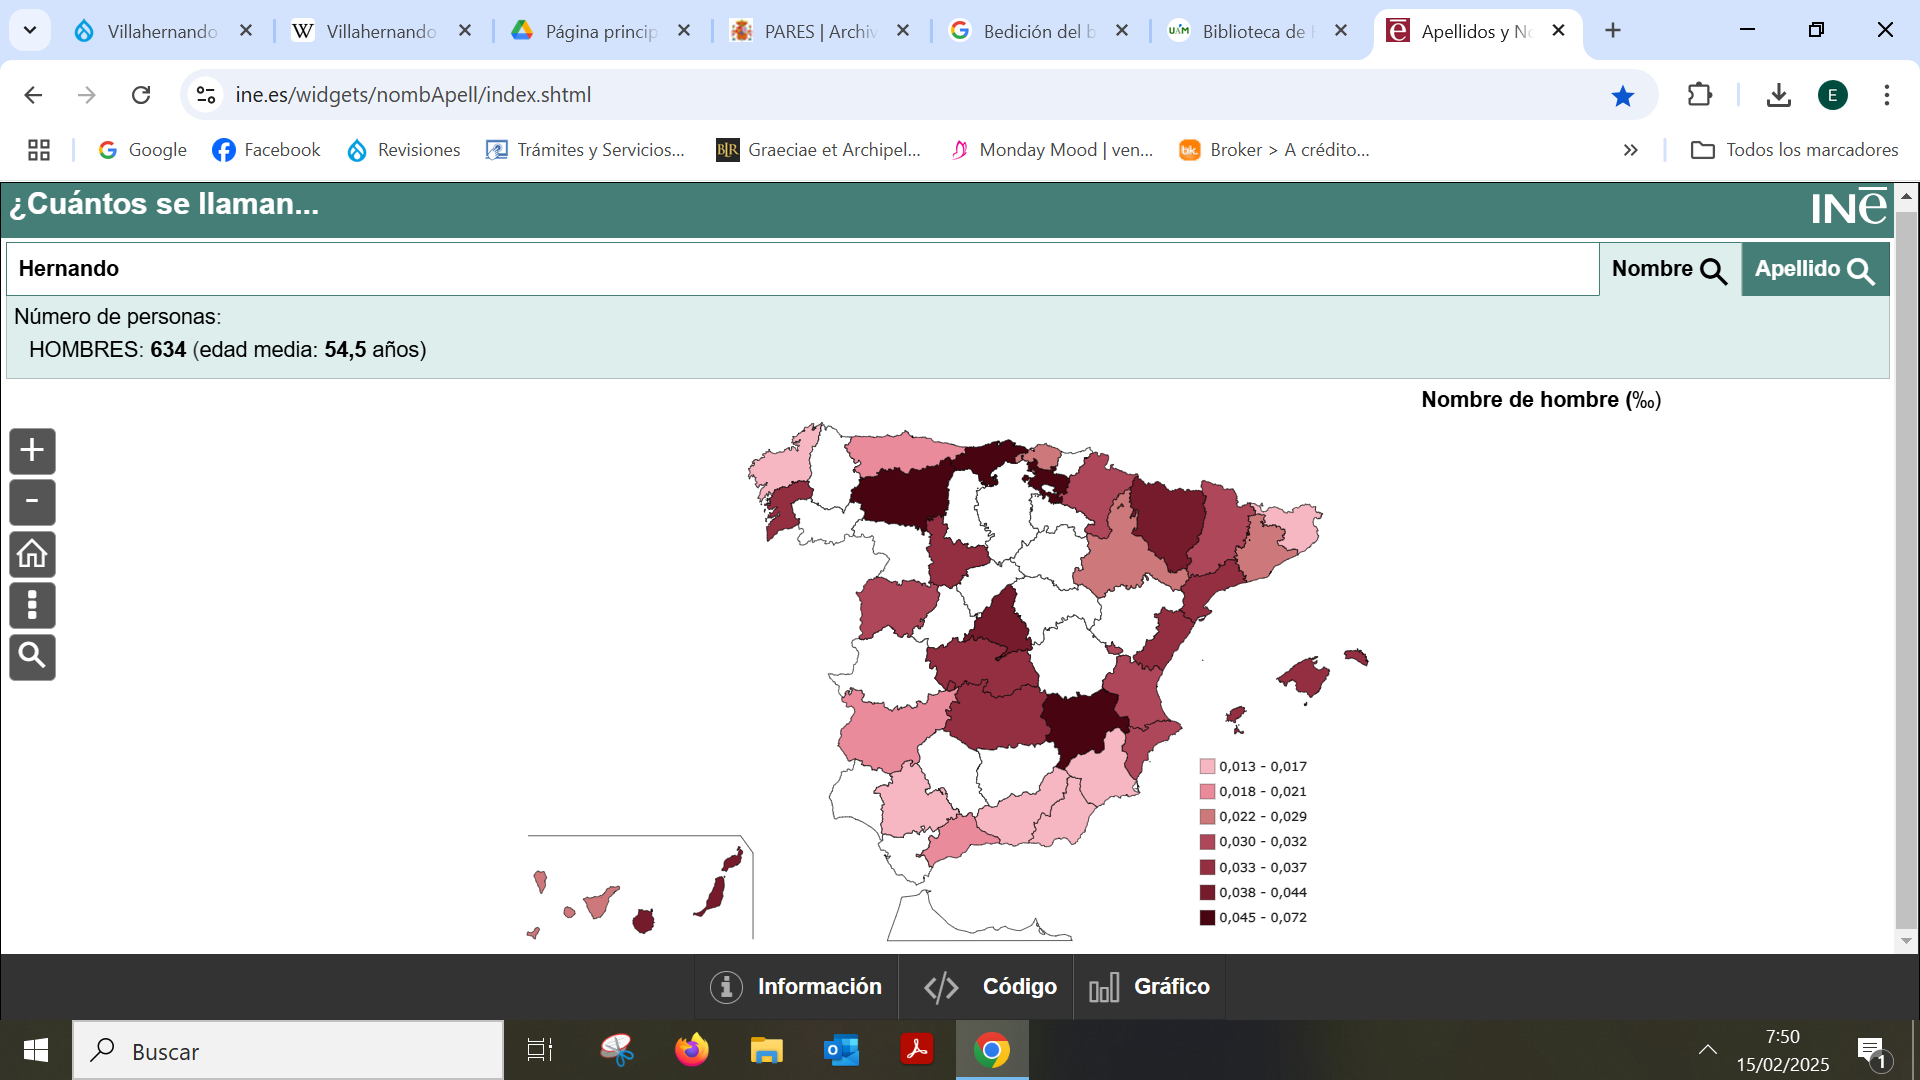Reload the current page
Viewport: 1920px width, 1080px height.
pyautogui.click(x=141, y=95)
